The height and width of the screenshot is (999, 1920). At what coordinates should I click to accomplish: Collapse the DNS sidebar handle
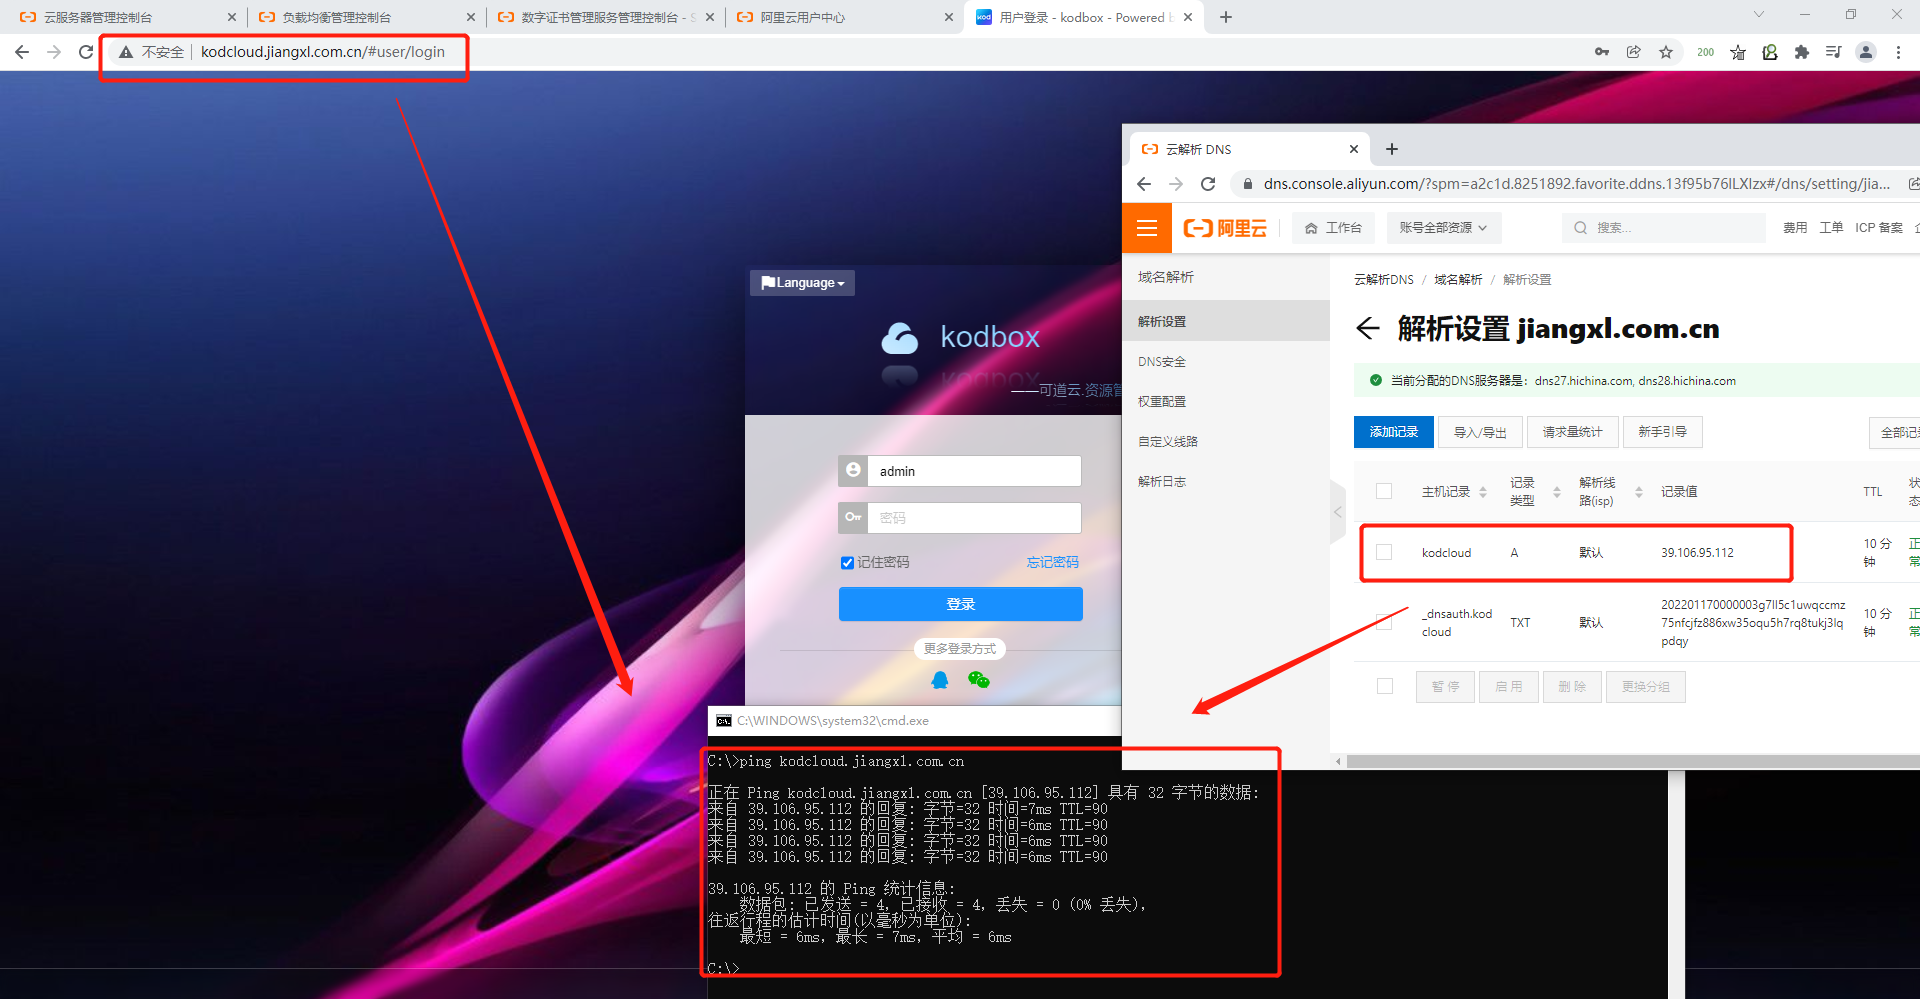(1338, 511)
